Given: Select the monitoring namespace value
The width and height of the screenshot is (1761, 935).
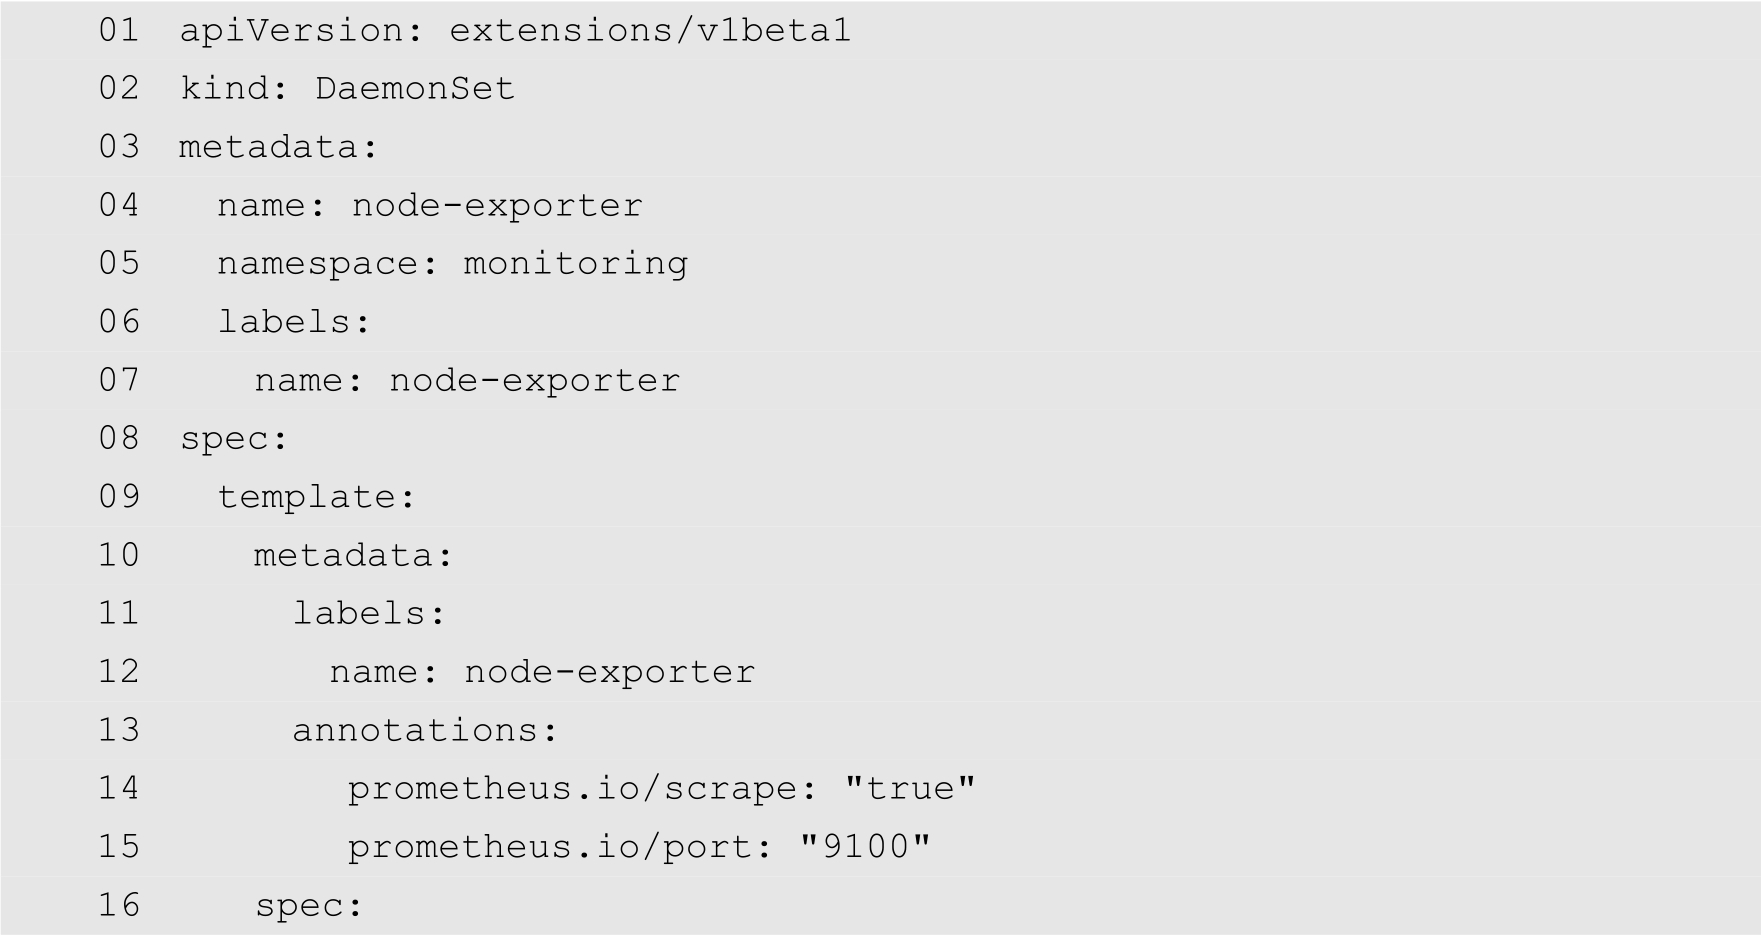Looking at the screenshot, I should 575,264.
